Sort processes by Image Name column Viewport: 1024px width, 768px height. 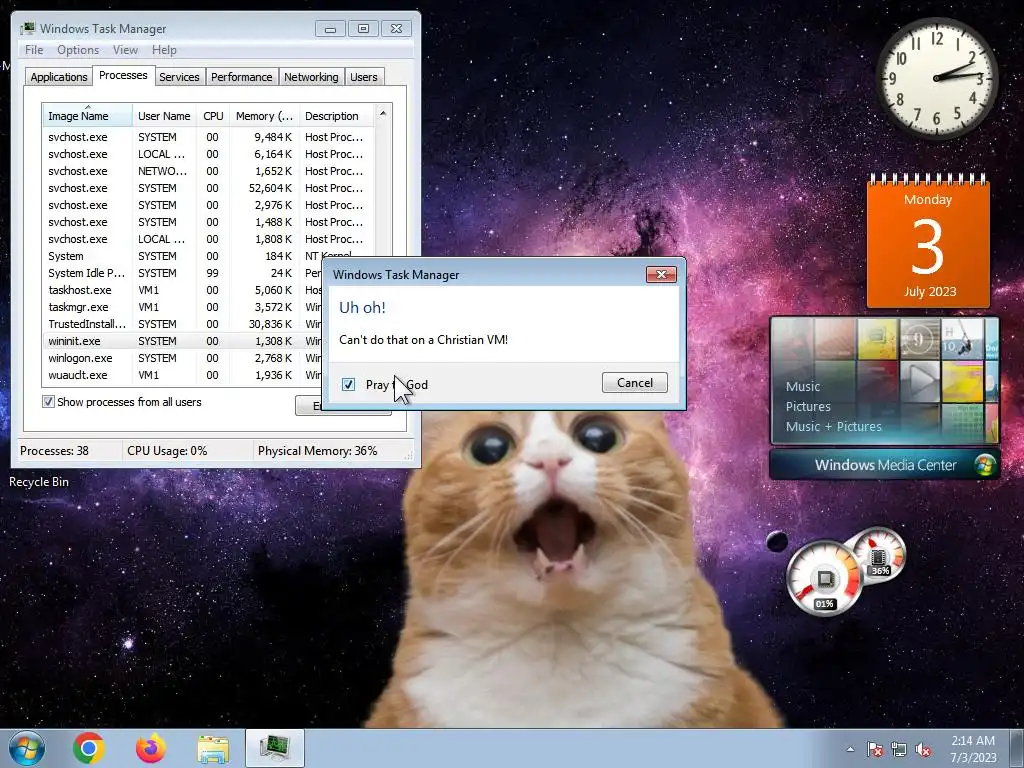pyautogui.click(x=88, y=116)
